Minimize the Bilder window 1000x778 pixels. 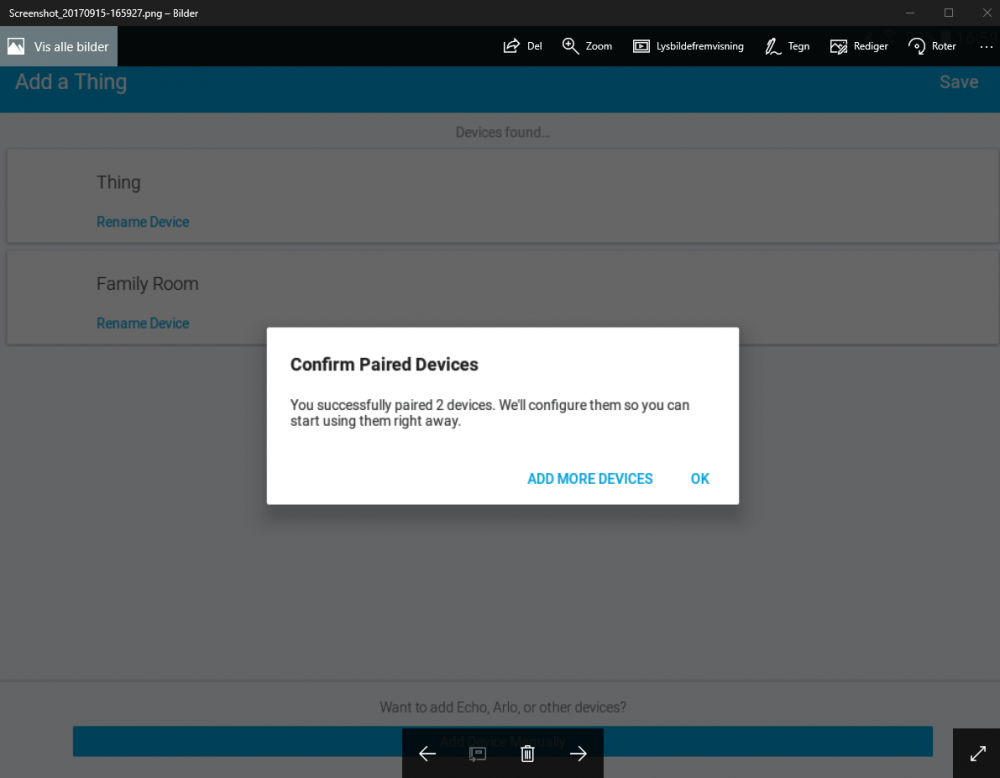[x=909, y=13]
